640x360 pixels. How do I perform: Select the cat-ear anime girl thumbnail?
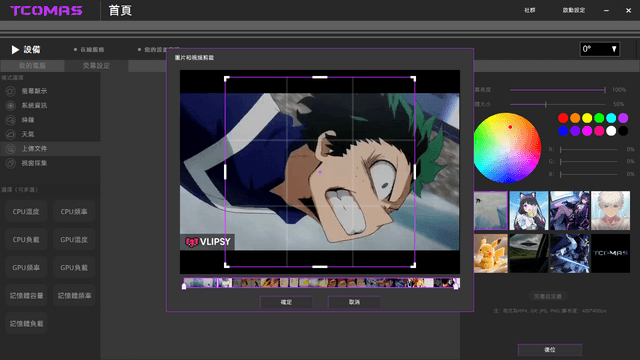click(529, 211)
